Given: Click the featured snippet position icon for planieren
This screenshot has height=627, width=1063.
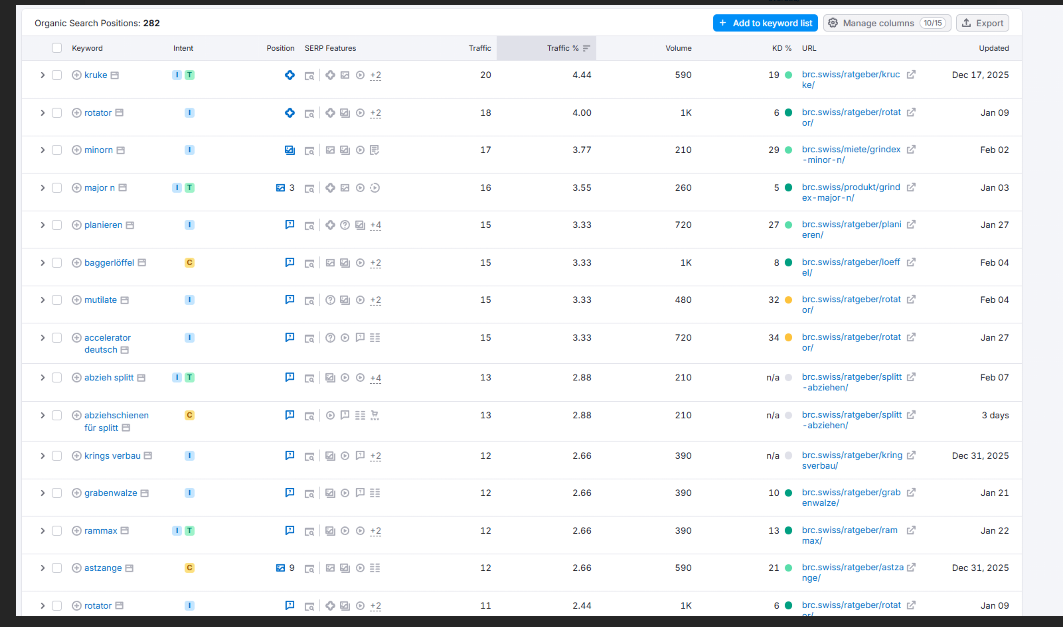Looking at the screenshot, I should [290, 225].
